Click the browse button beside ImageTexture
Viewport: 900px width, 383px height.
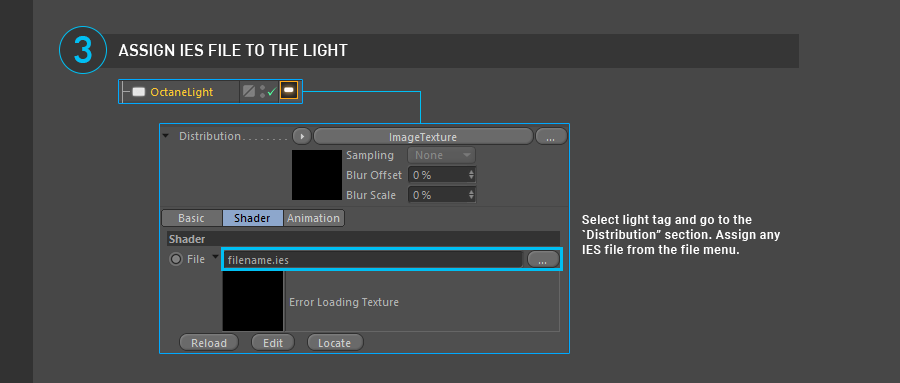click(551, 137)
